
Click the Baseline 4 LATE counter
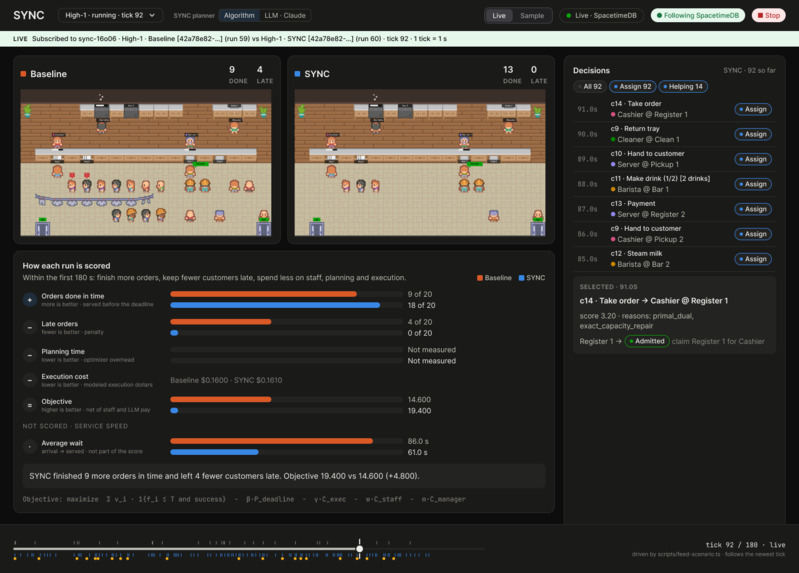(264, 74)
